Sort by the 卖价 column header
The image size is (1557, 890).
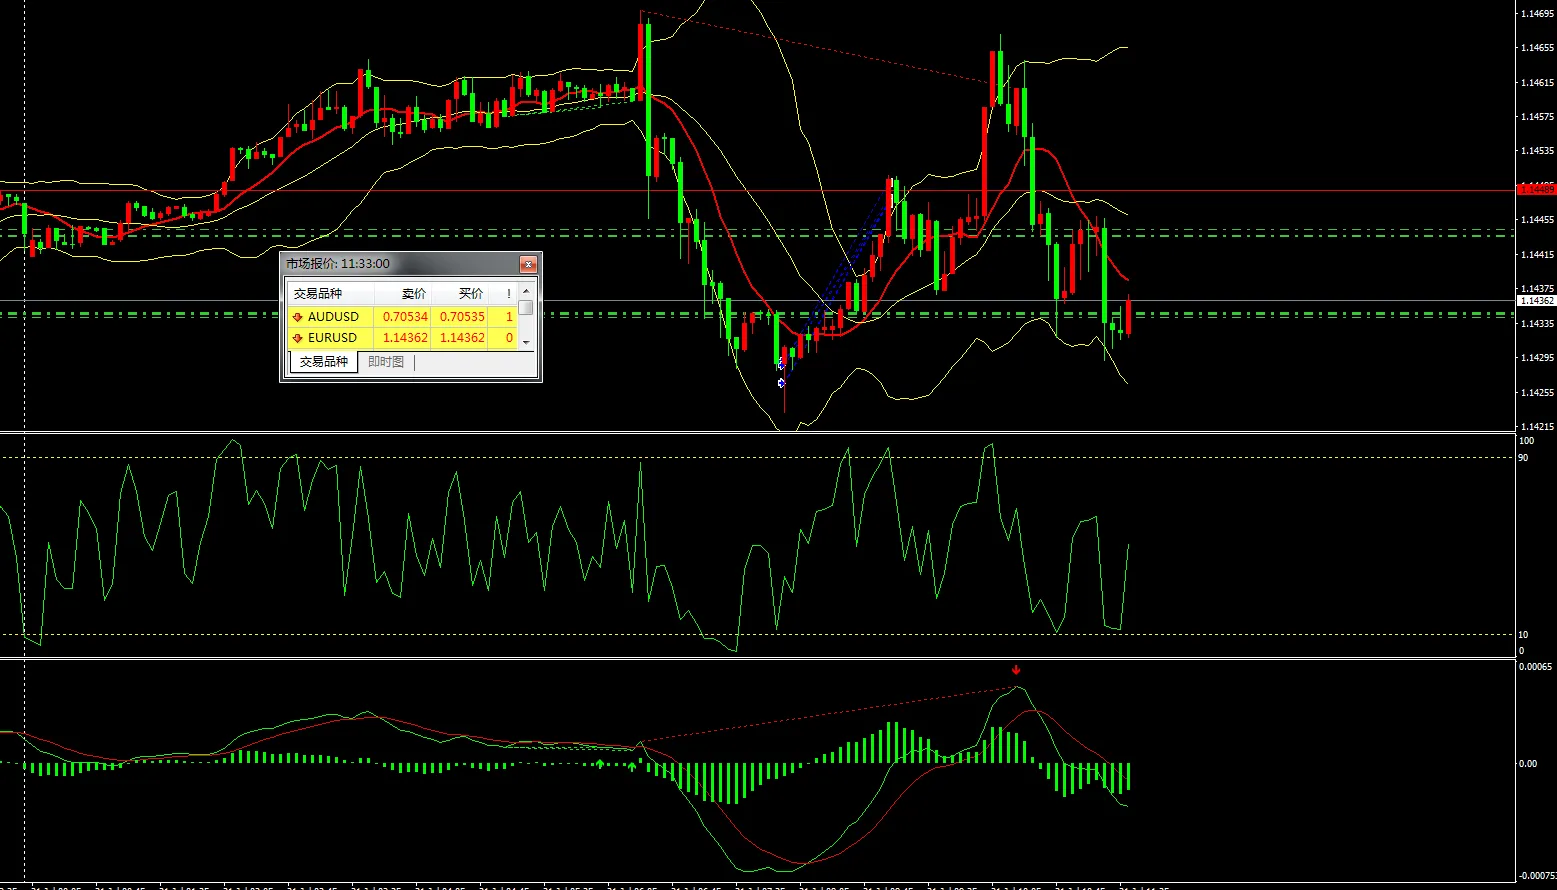(403, 294)
